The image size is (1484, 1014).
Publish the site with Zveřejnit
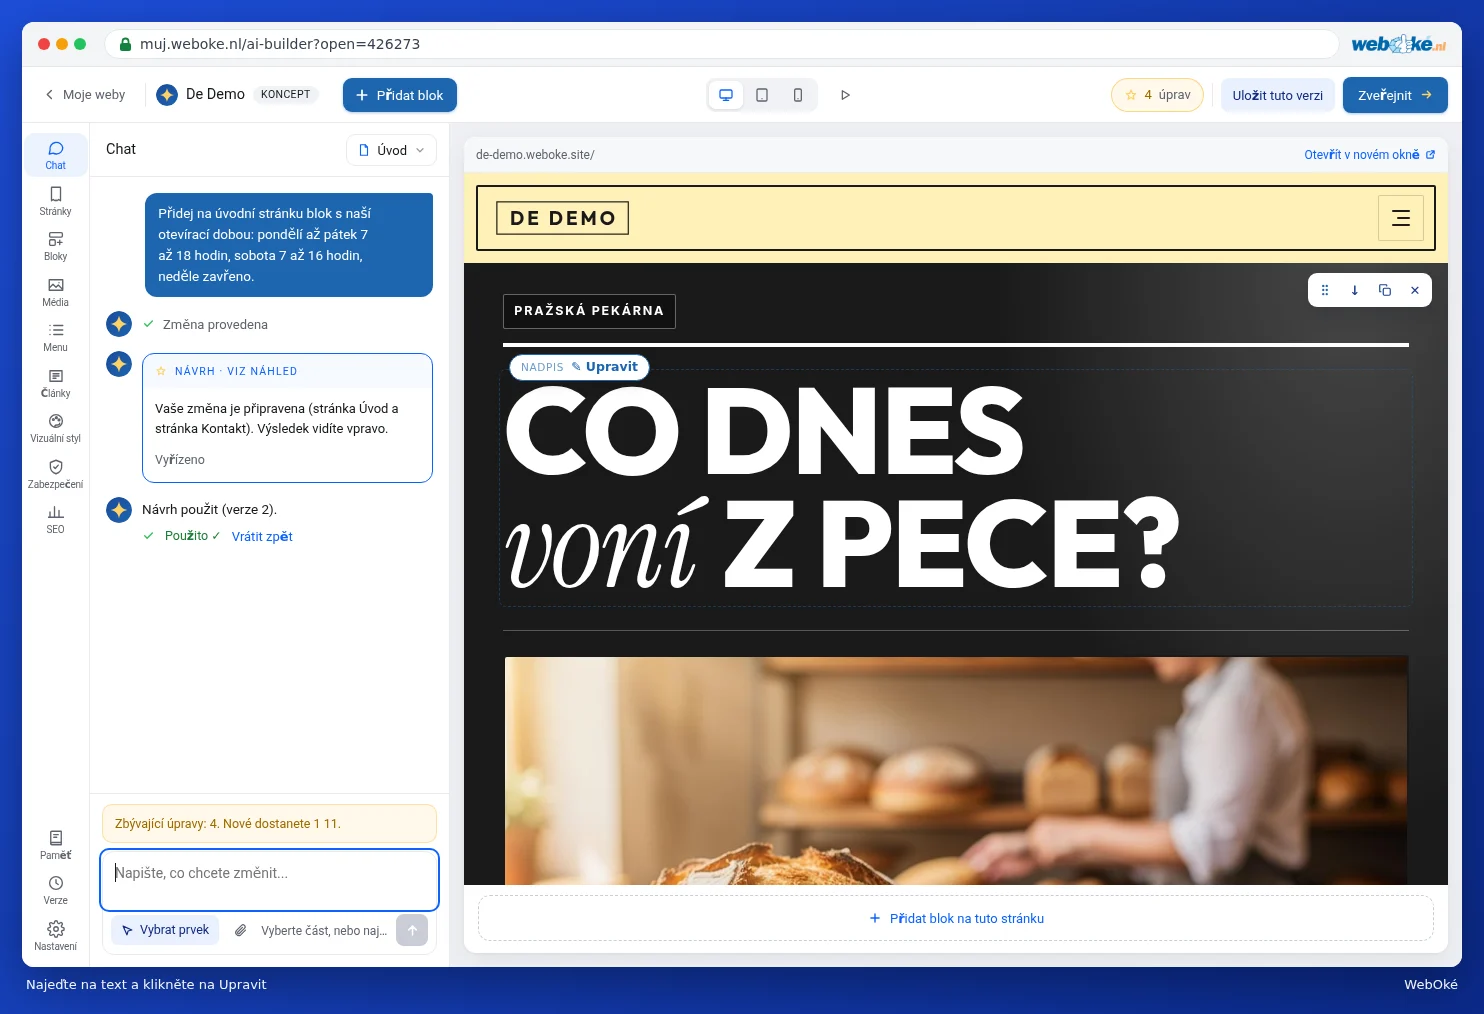point(1395,95)
